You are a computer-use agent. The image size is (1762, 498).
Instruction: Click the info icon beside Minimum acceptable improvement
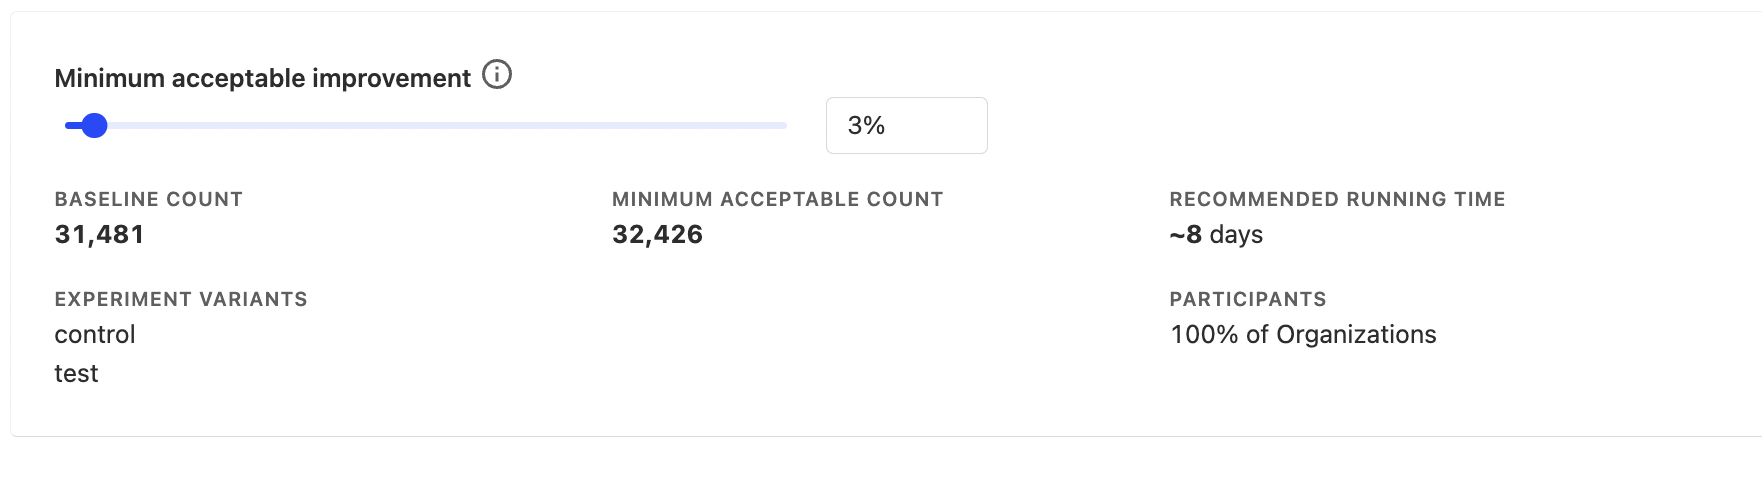(497, 75)
